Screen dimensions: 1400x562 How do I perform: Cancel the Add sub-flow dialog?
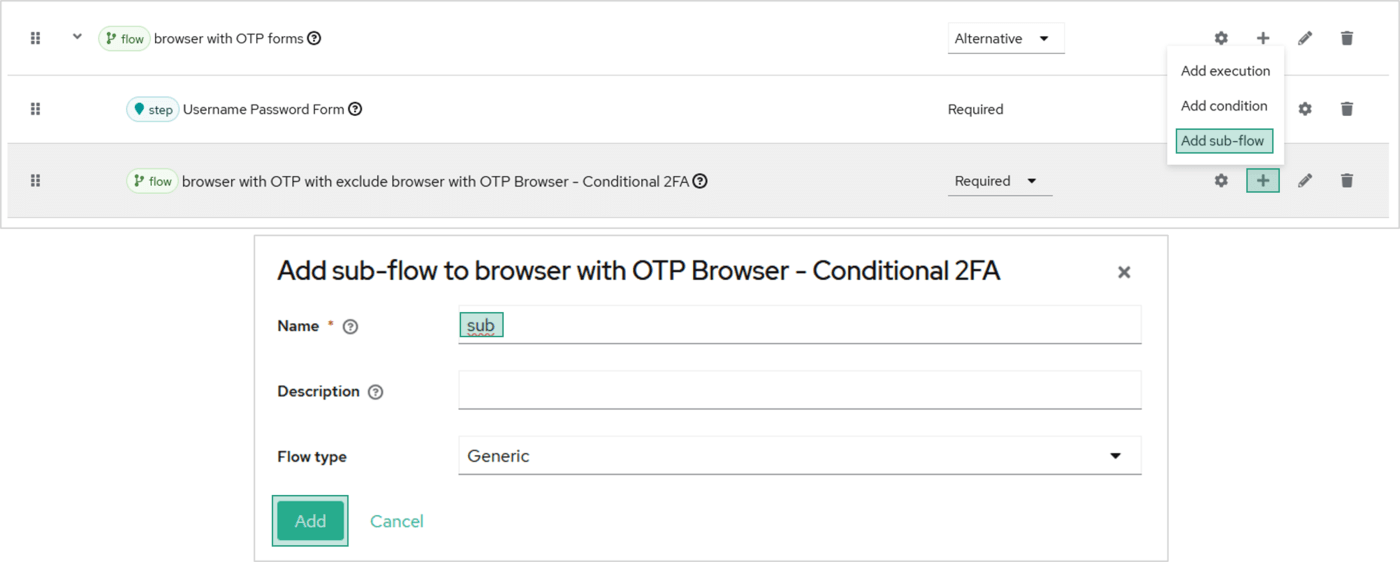[x=397, y=521]
